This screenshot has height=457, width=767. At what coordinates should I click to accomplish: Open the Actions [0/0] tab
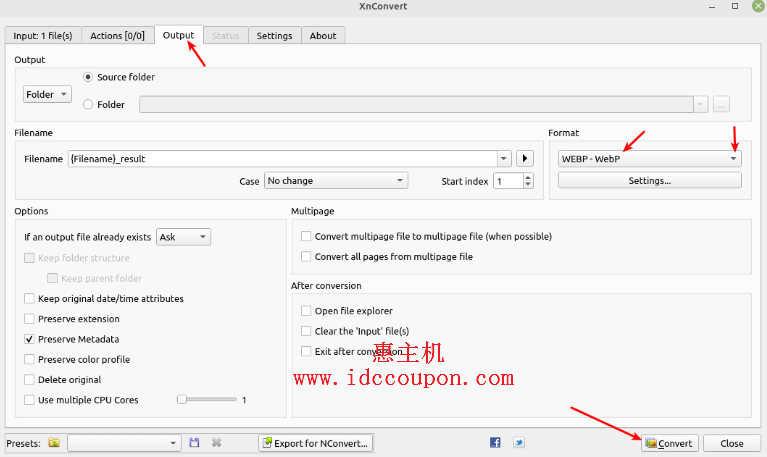[x=117, y=36]
